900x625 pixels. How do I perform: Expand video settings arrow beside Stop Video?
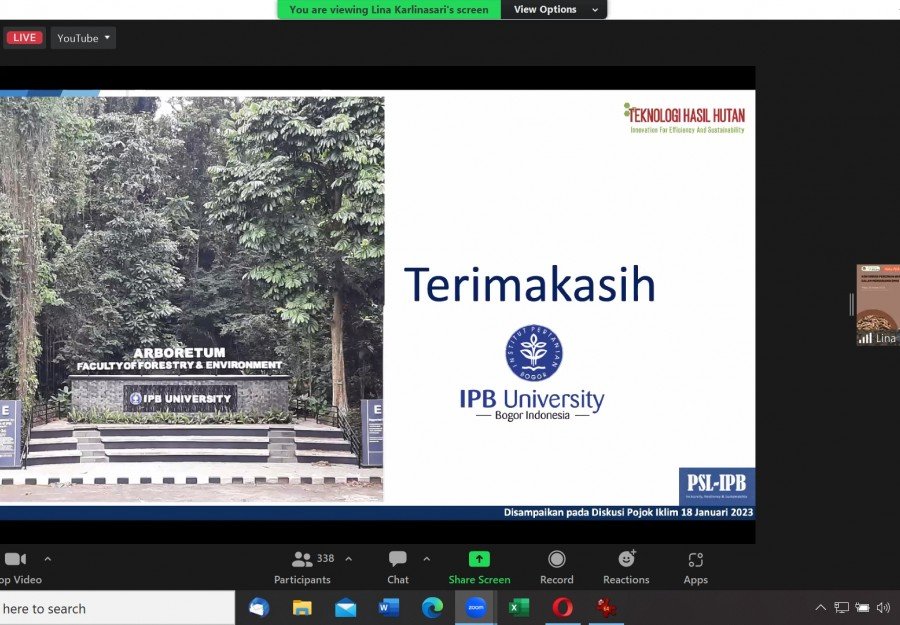(48, 558)
